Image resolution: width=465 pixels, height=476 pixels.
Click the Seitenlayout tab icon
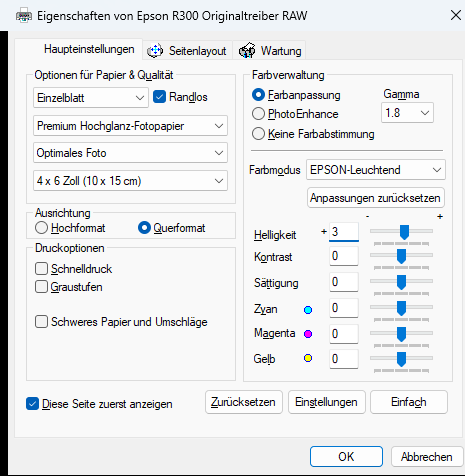(x=155, y=51)
